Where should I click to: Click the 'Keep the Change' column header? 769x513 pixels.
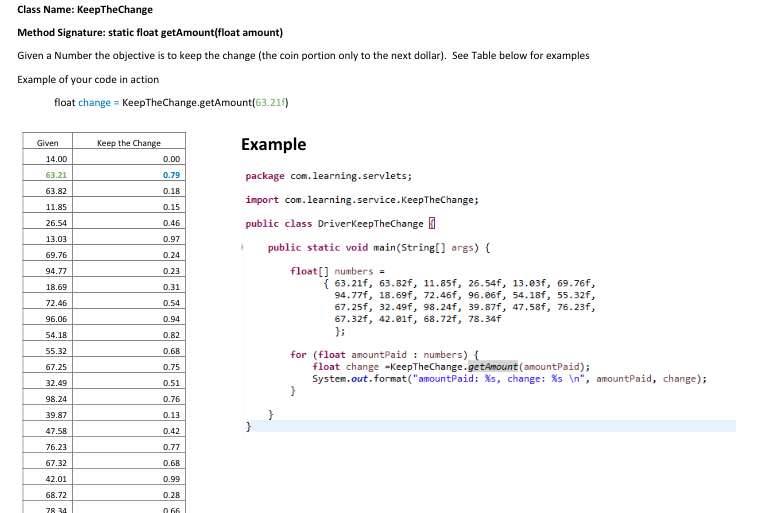pos(129,143)
